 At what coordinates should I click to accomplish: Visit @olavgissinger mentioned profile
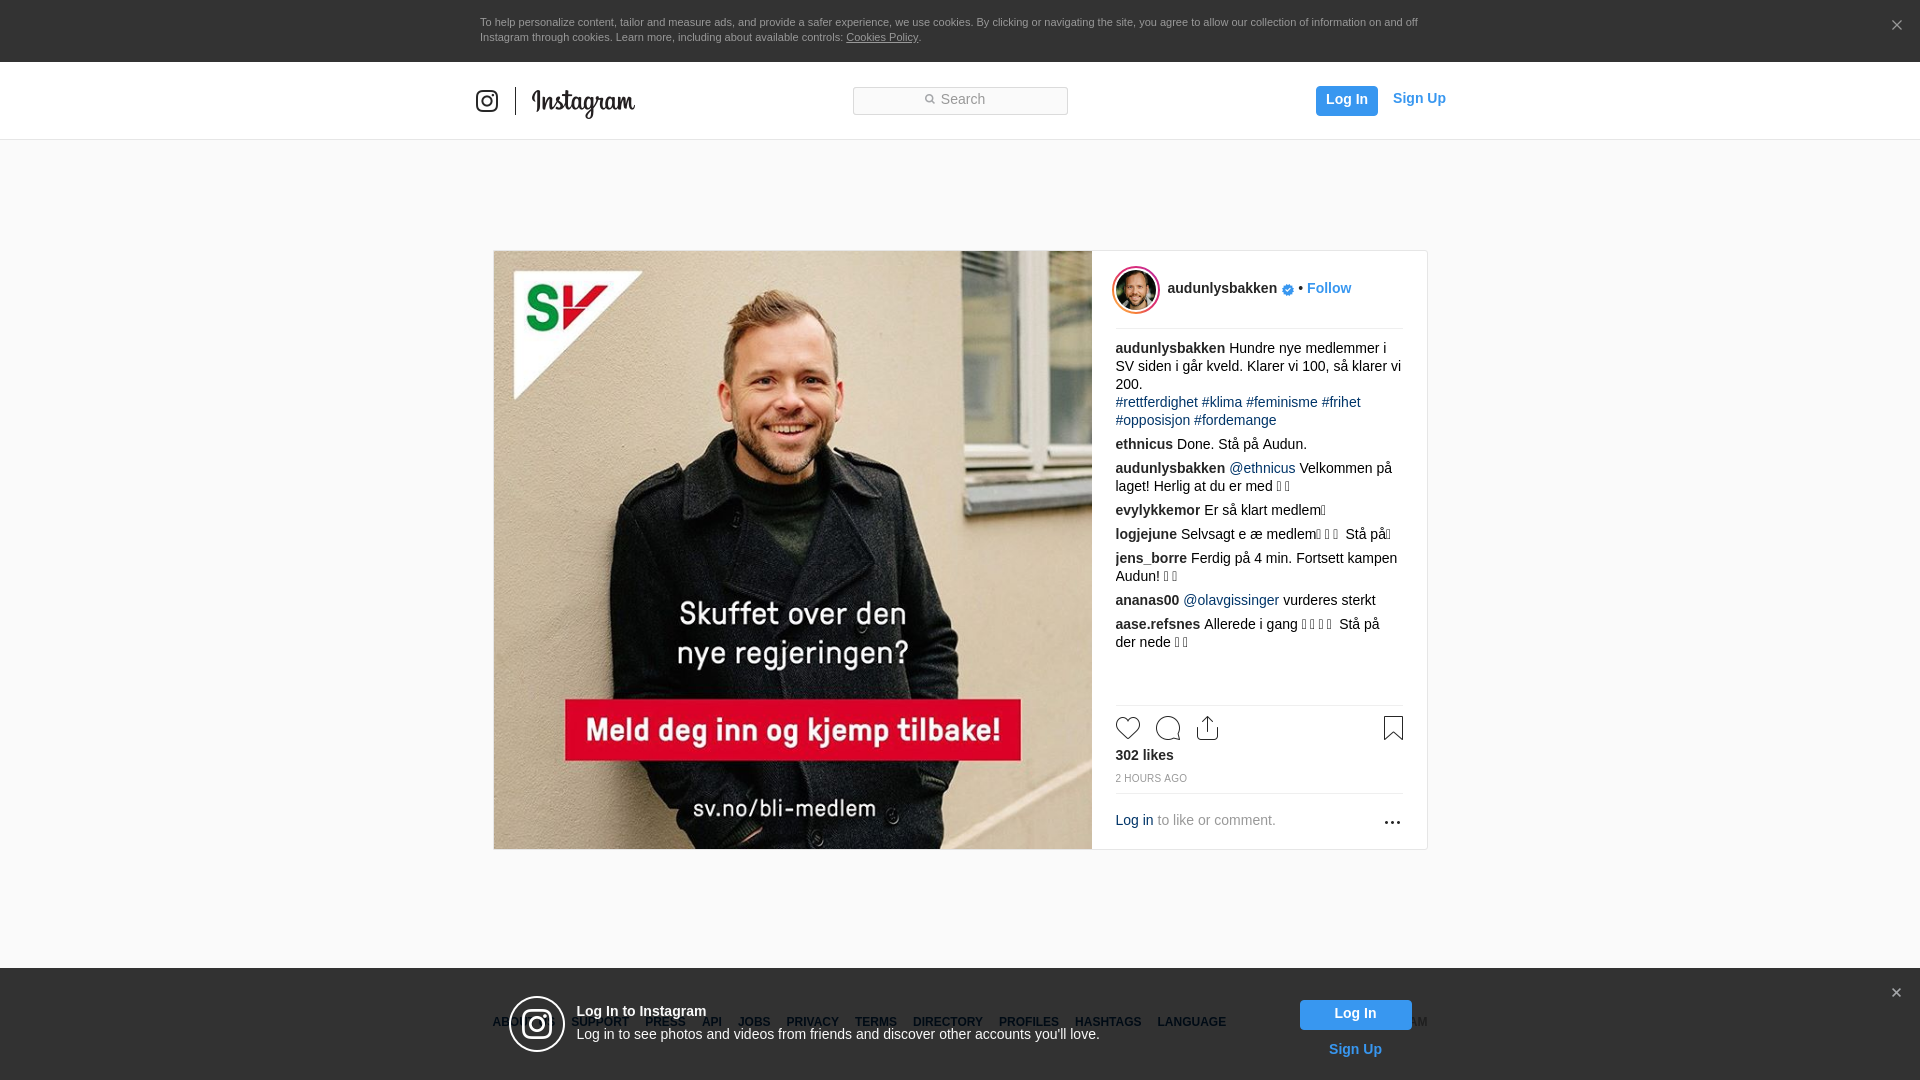[x=1231, y=600]
